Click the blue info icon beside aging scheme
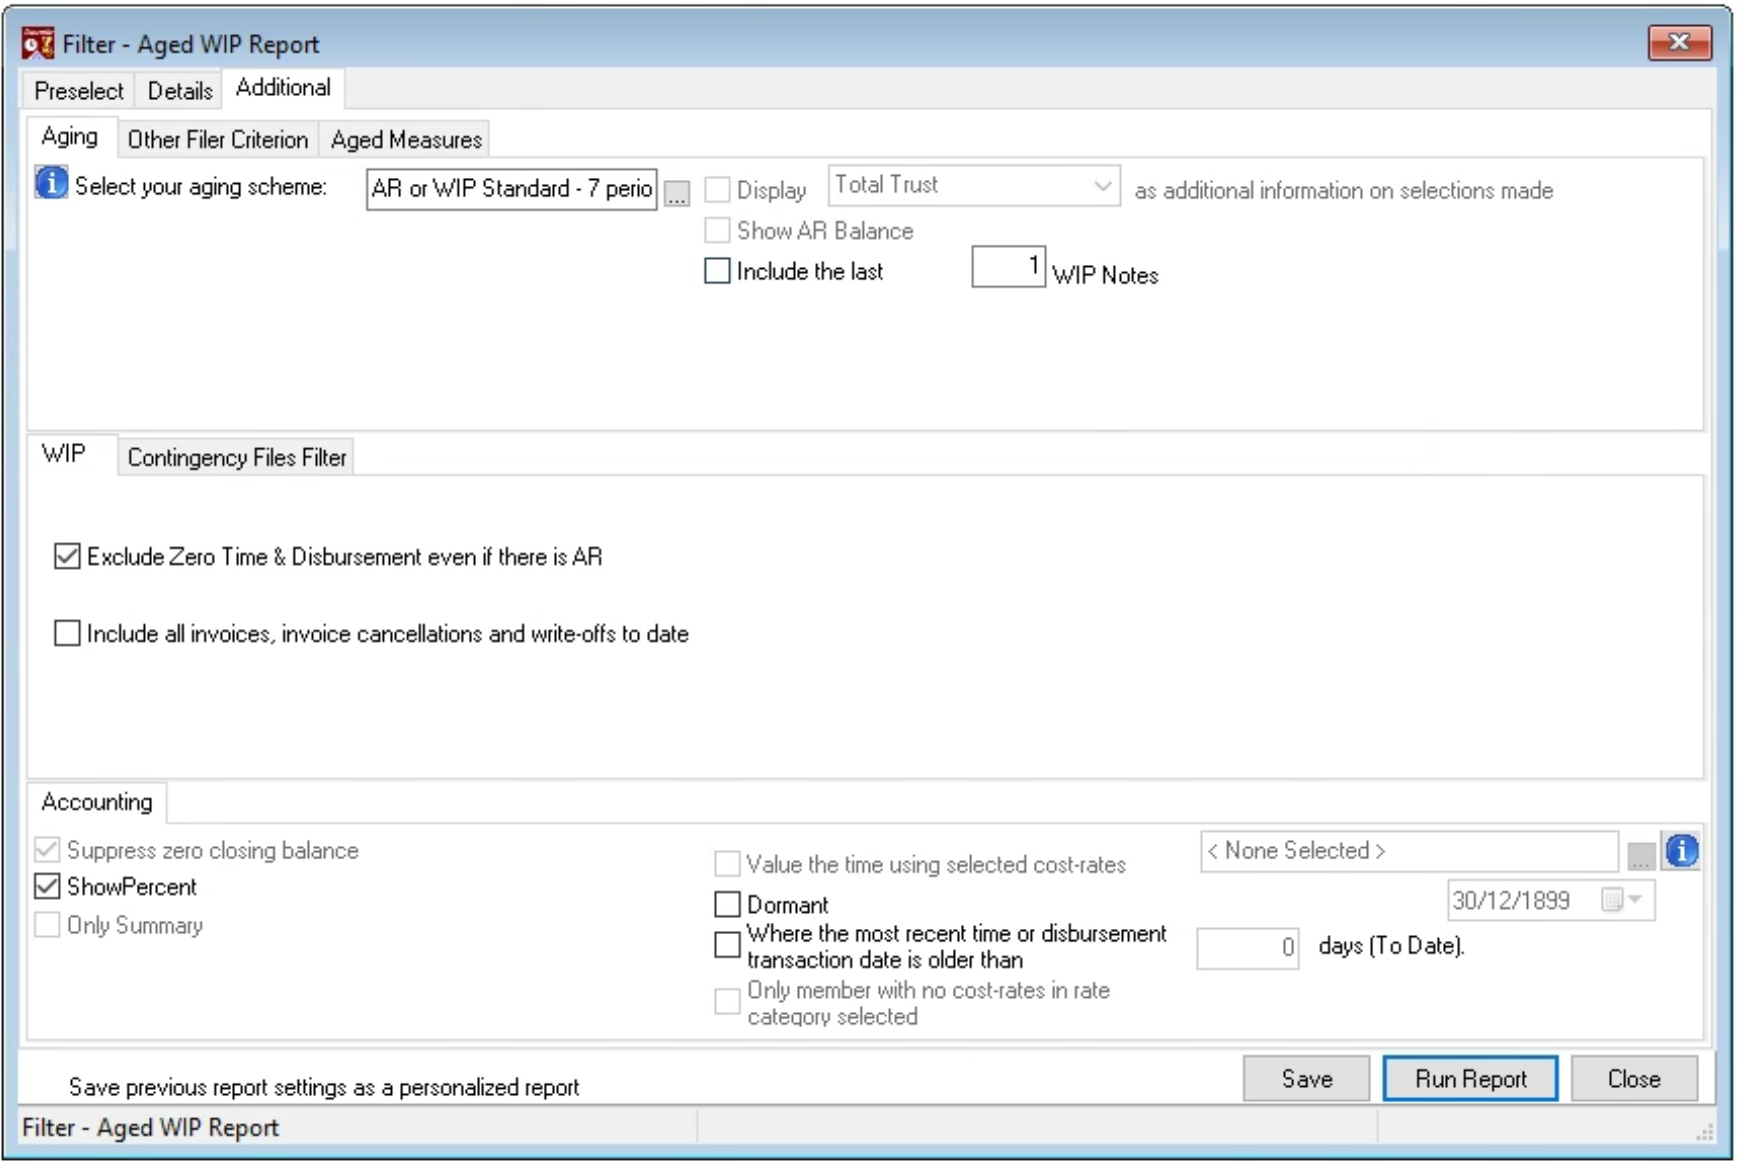This screenshot has height=1162, width=1742. [x=51, y=184]
